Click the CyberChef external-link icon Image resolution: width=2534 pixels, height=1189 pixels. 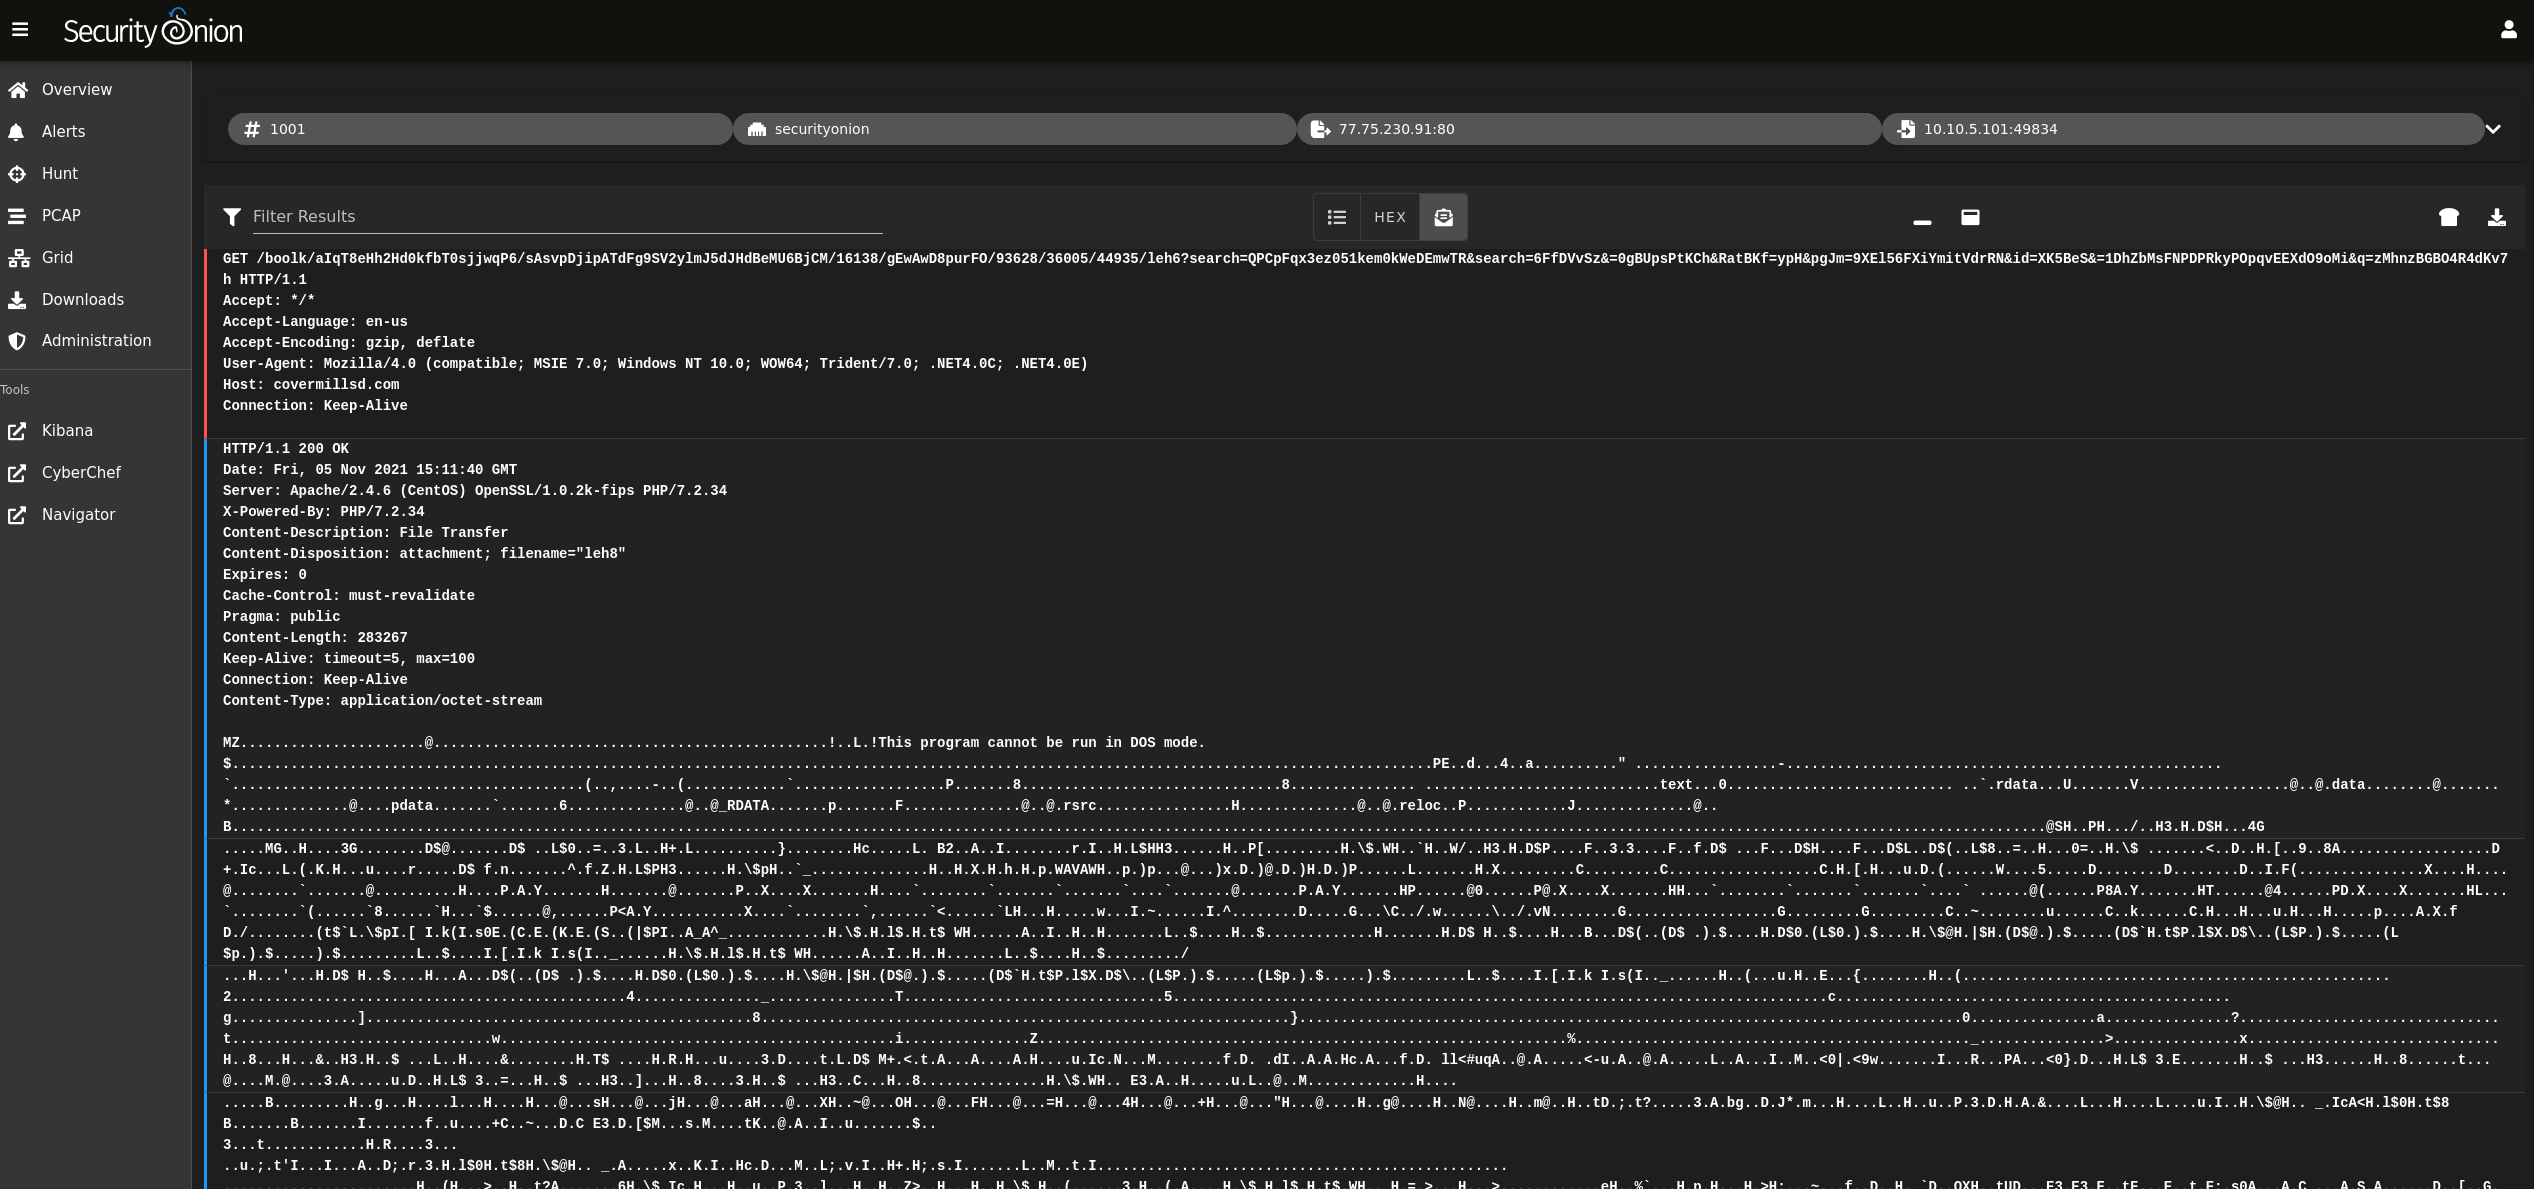click(17, 473)
